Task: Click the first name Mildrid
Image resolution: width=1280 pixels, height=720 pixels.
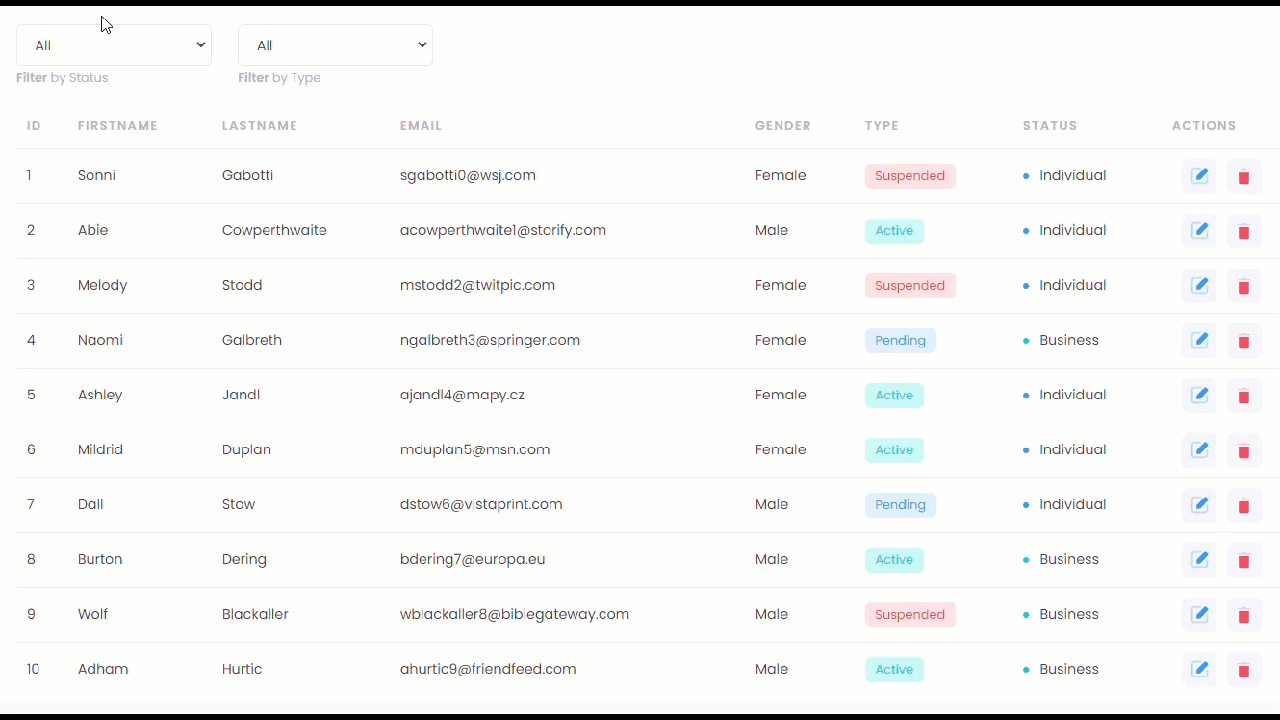Action: click(100, 450)
